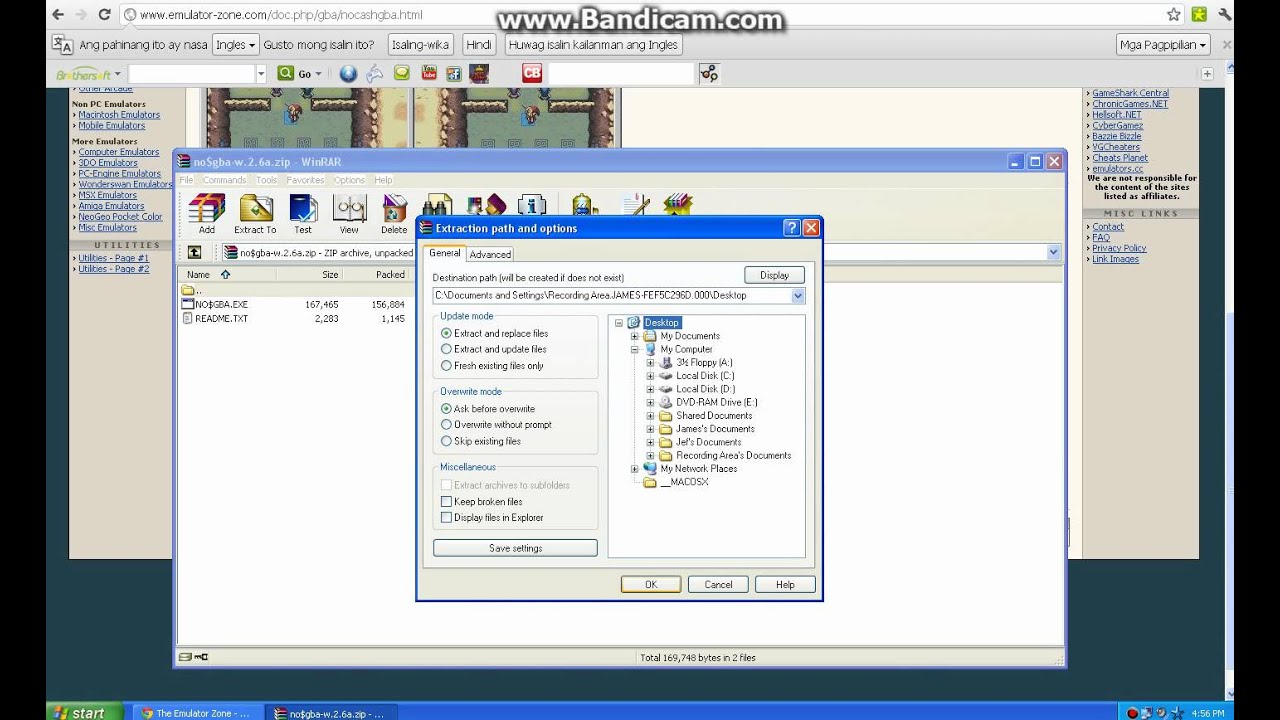Click OK to start extraction
Viewport: 1280px width, 720px height.
coord(651,585)
